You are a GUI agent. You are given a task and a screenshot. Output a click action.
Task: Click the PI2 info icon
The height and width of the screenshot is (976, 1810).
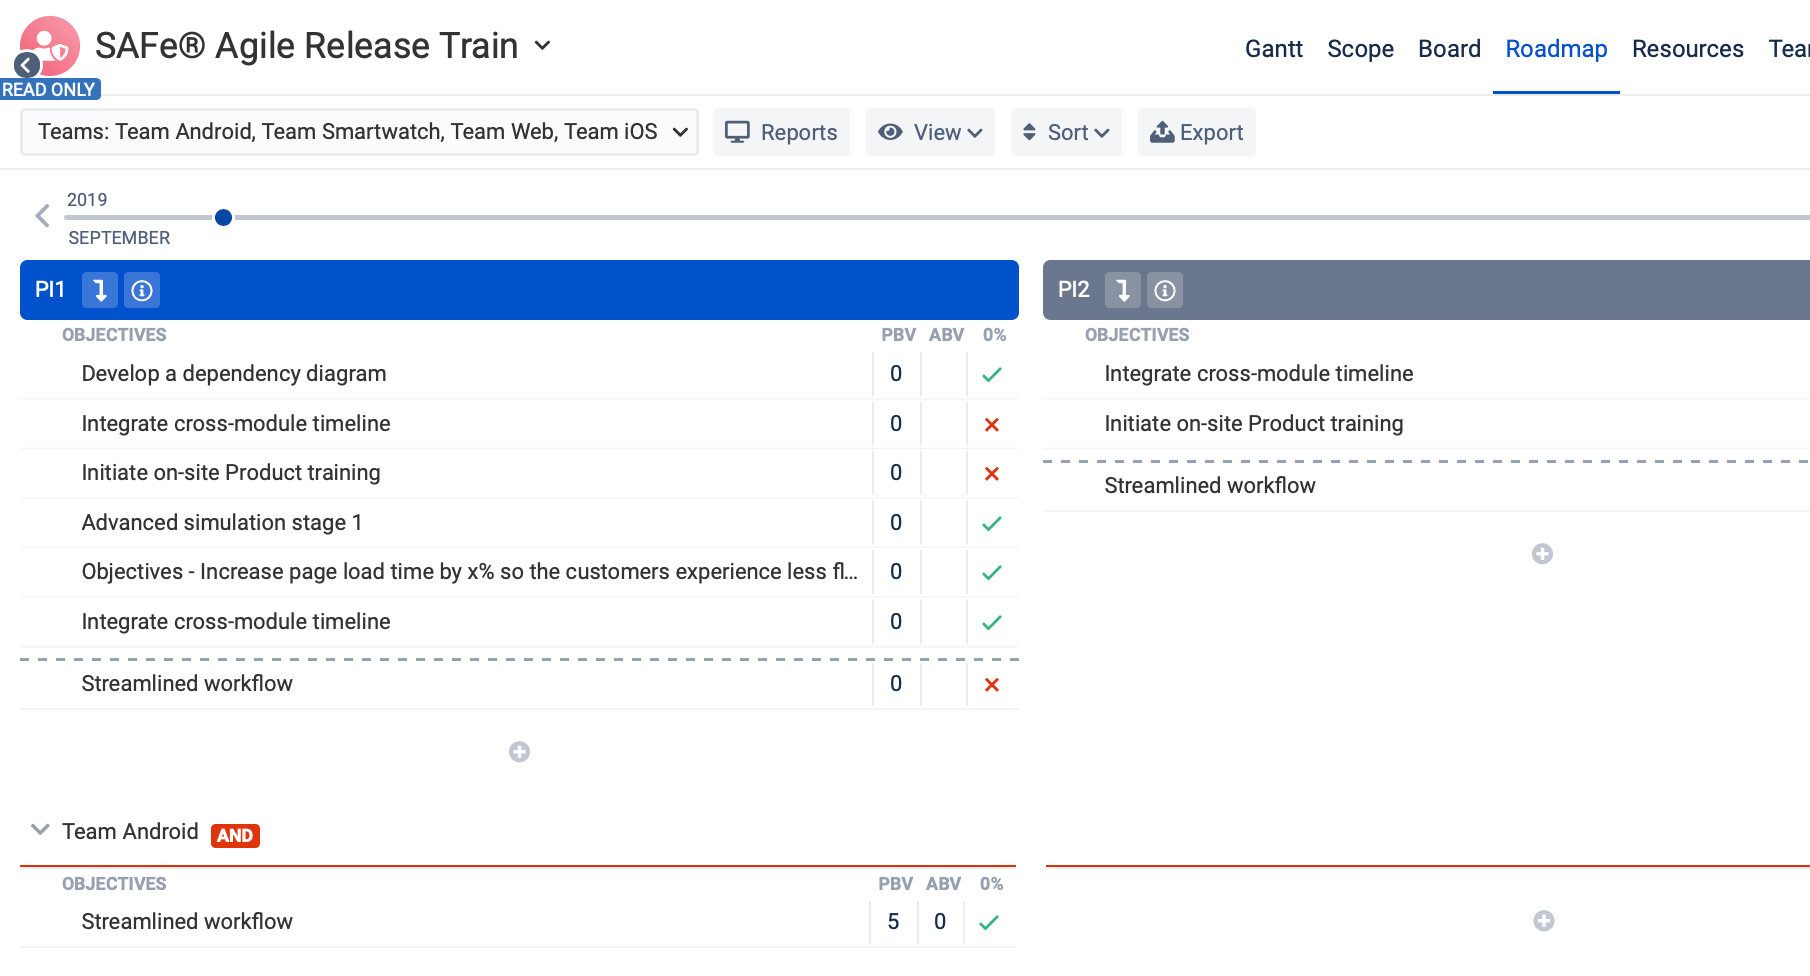(x=1164, y=290)
